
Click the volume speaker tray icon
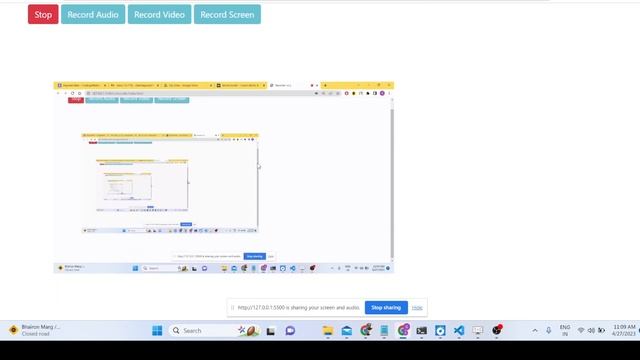[591, 331]
